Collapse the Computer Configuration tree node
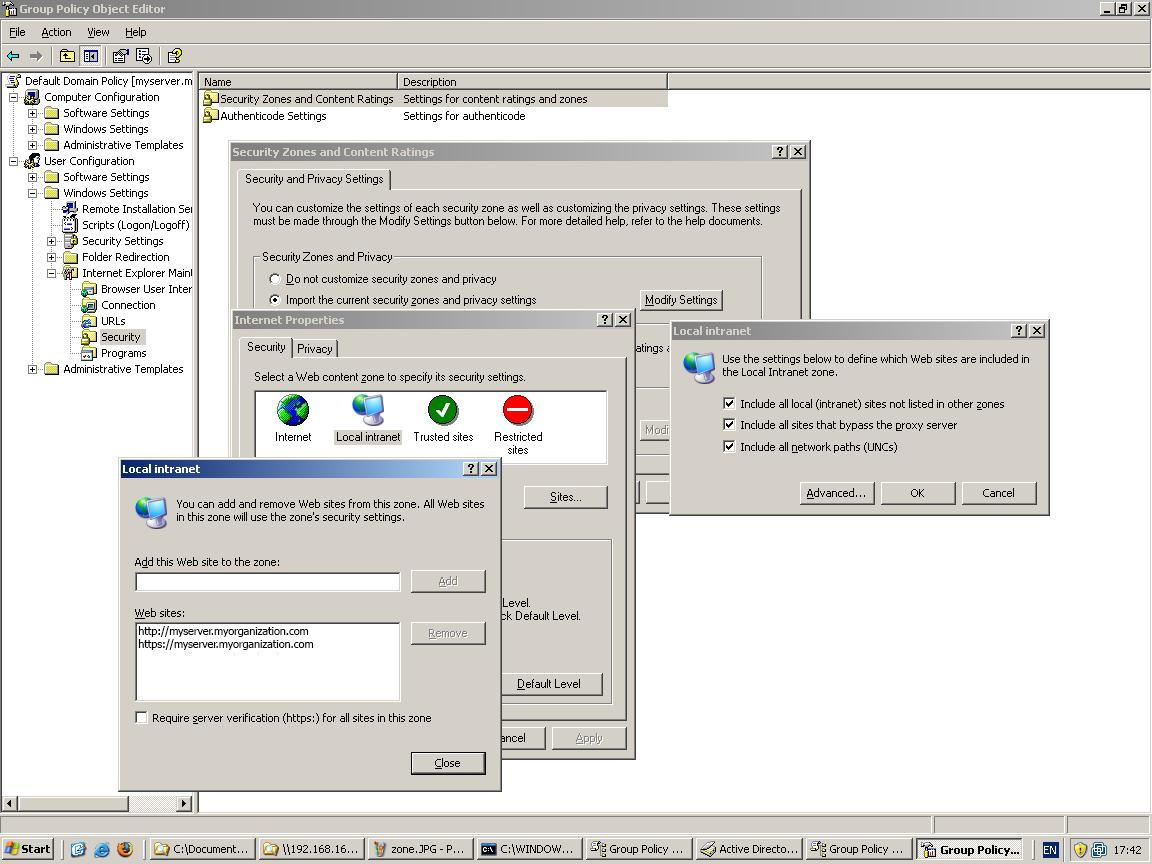The width and height of the screenshot is (1152, 864). pos(14,97)
